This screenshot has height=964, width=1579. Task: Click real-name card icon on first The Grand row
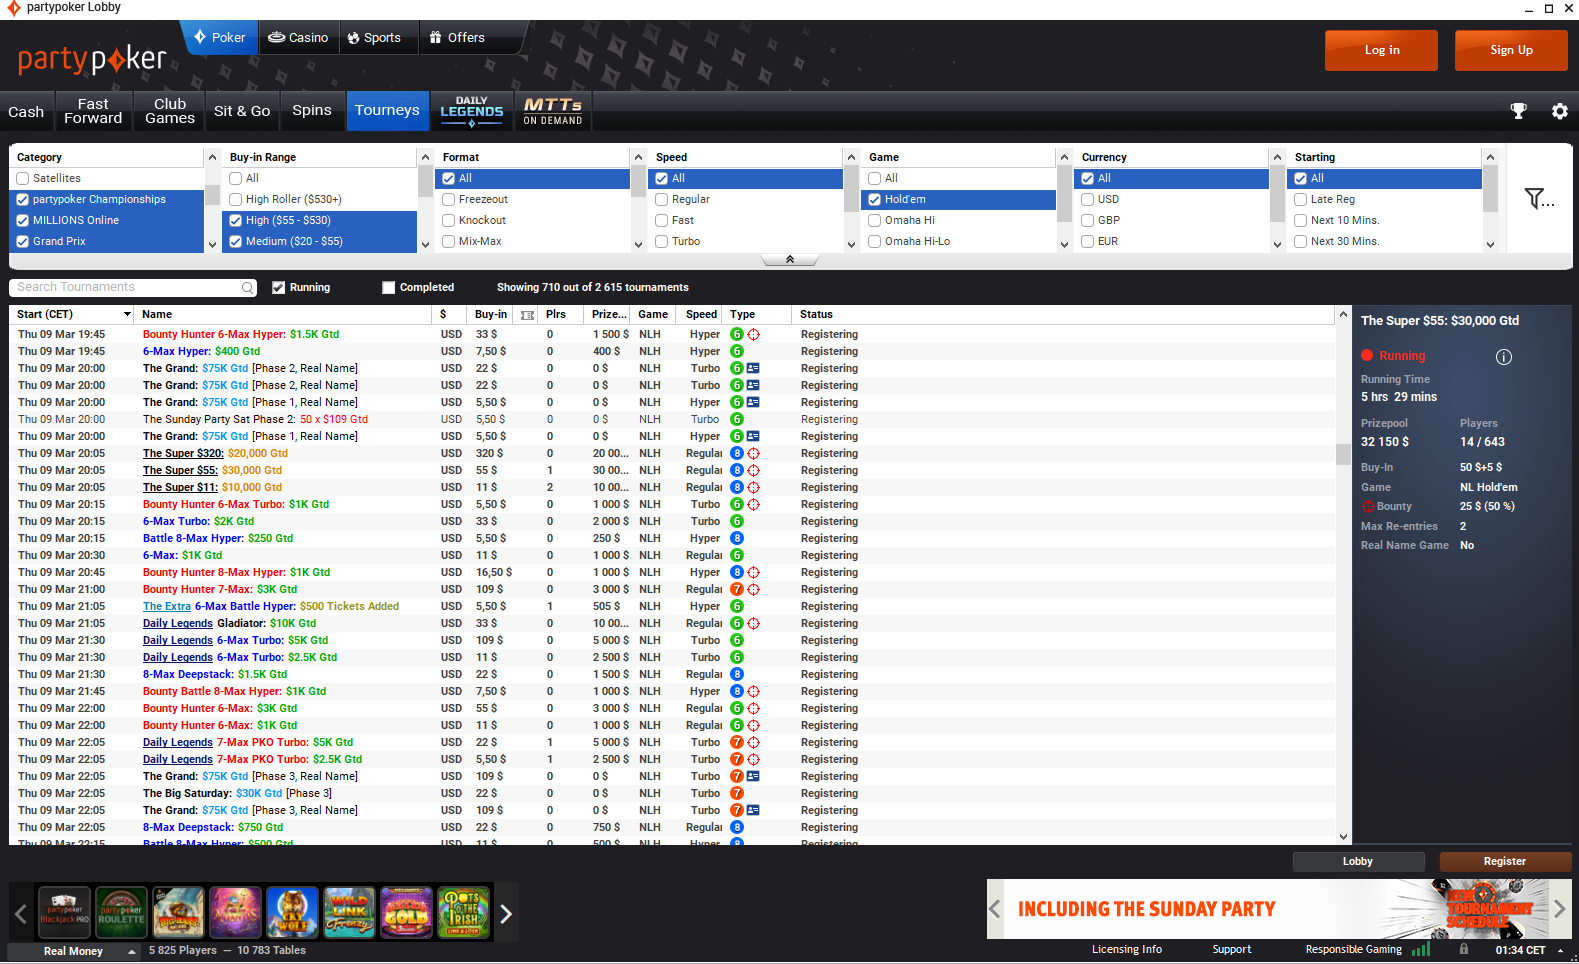click(754, 369)
